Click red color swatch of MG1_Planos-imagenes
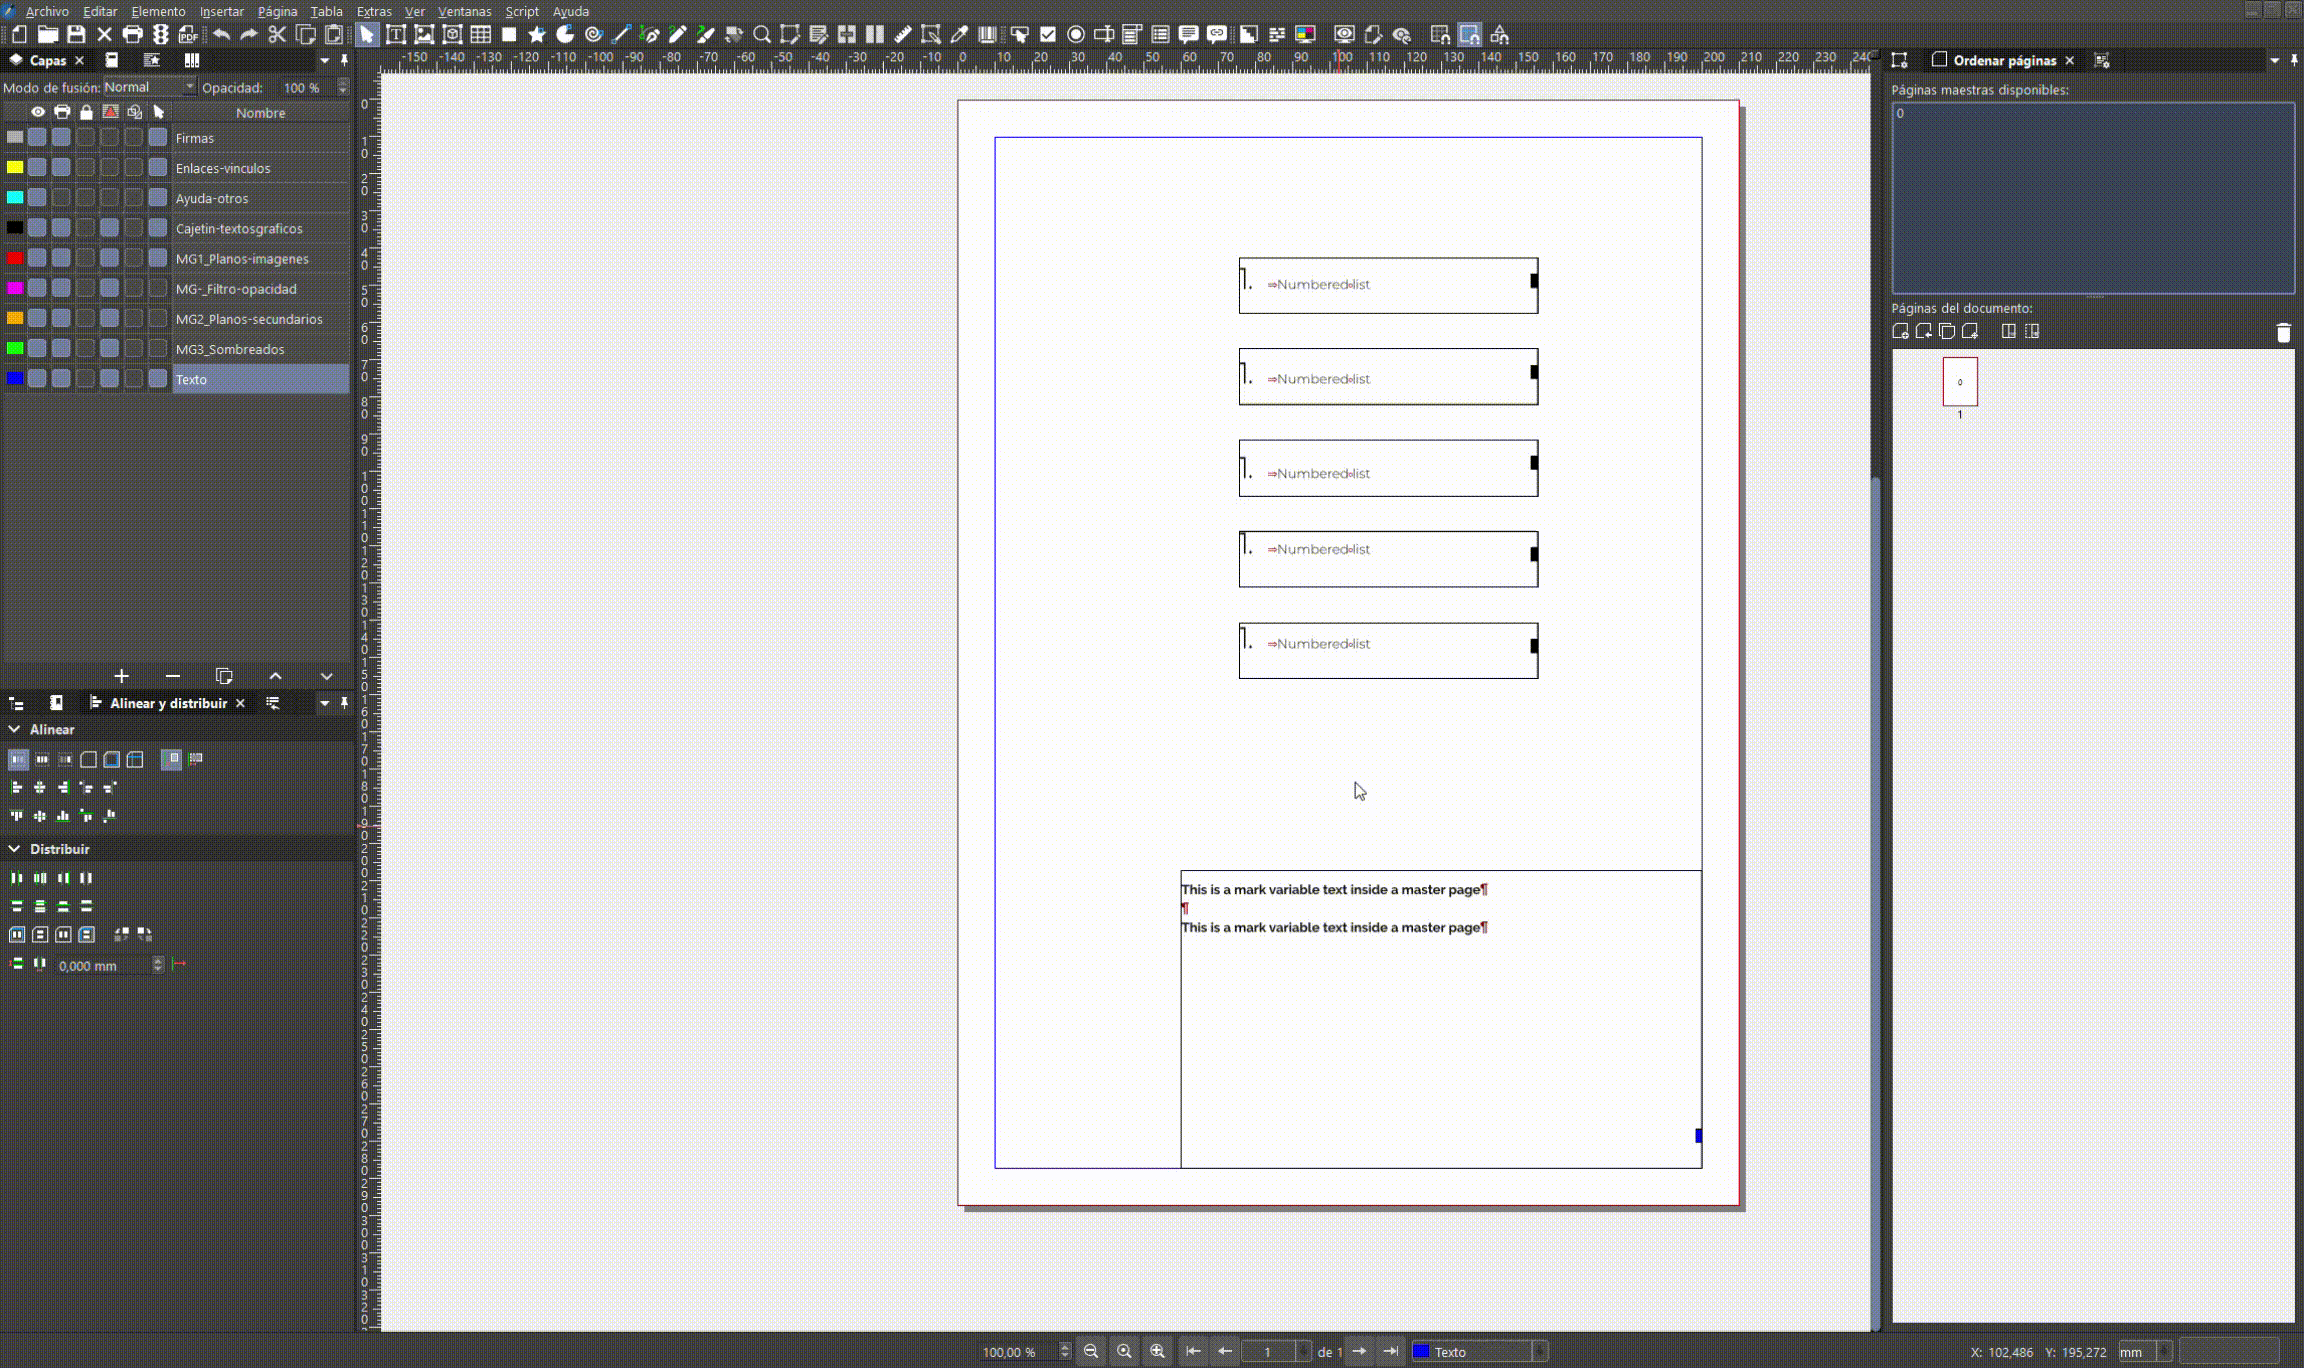 click(x=15, y=258)
